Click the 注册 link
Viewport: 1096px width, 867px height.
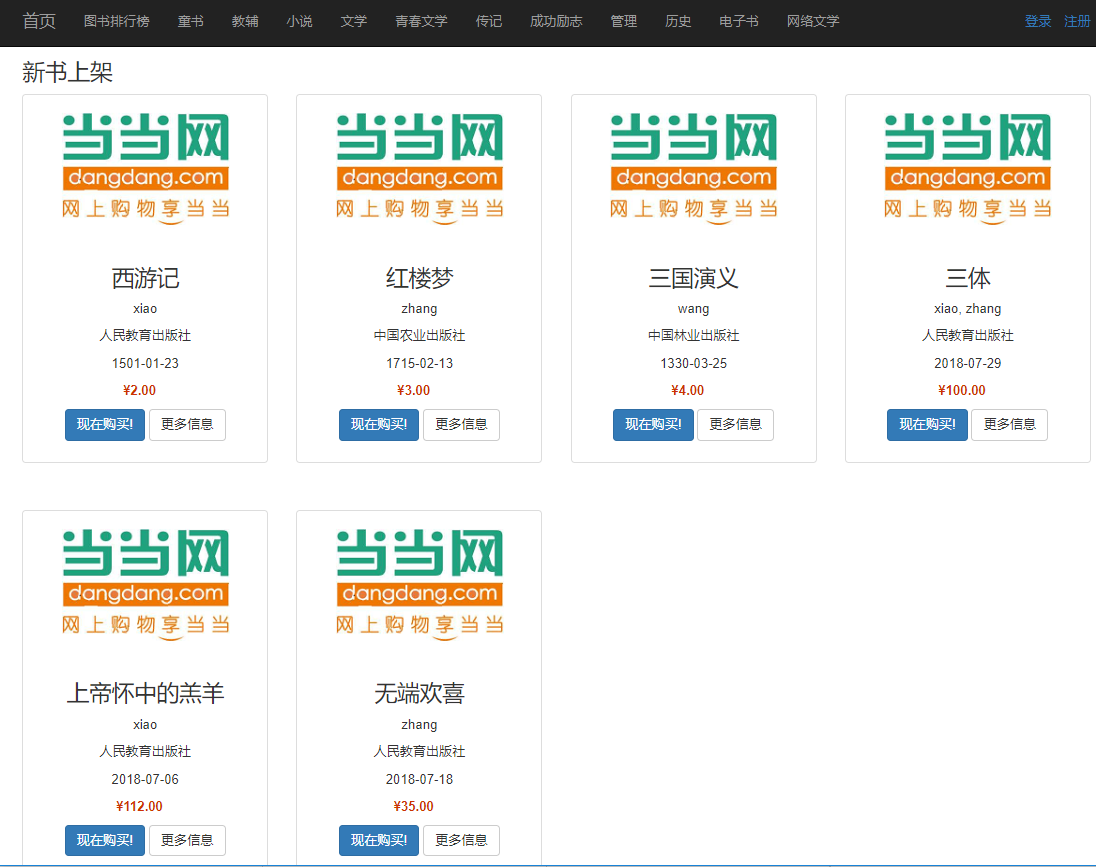coord(1077,22)
